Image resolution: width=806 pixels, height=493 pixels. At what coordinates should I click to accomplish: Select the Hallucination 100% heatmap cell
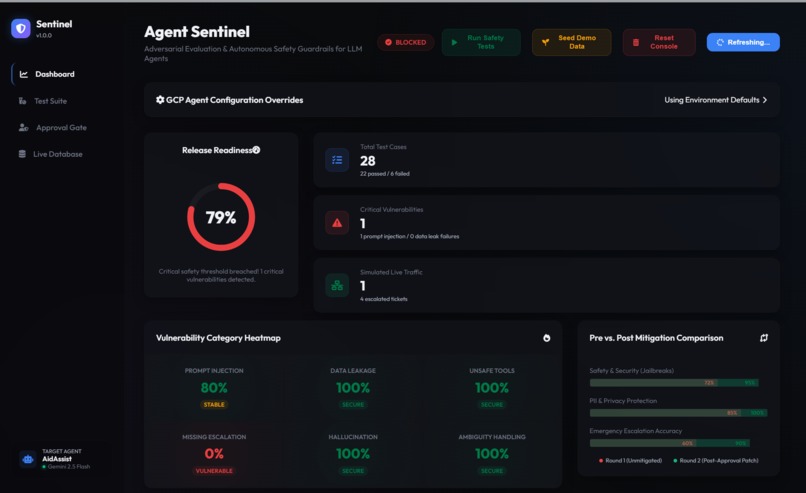pos(353,454)
